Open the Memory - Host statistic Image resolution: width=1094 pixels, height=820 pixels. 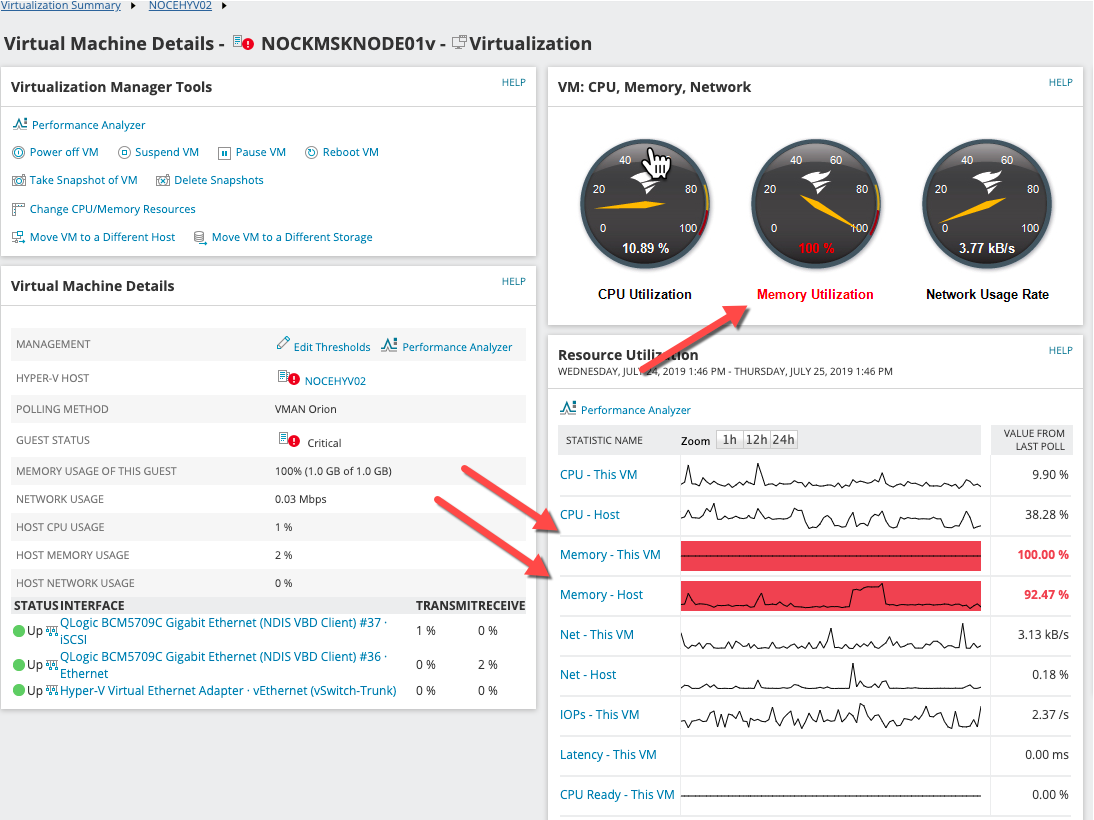(601, 595)
